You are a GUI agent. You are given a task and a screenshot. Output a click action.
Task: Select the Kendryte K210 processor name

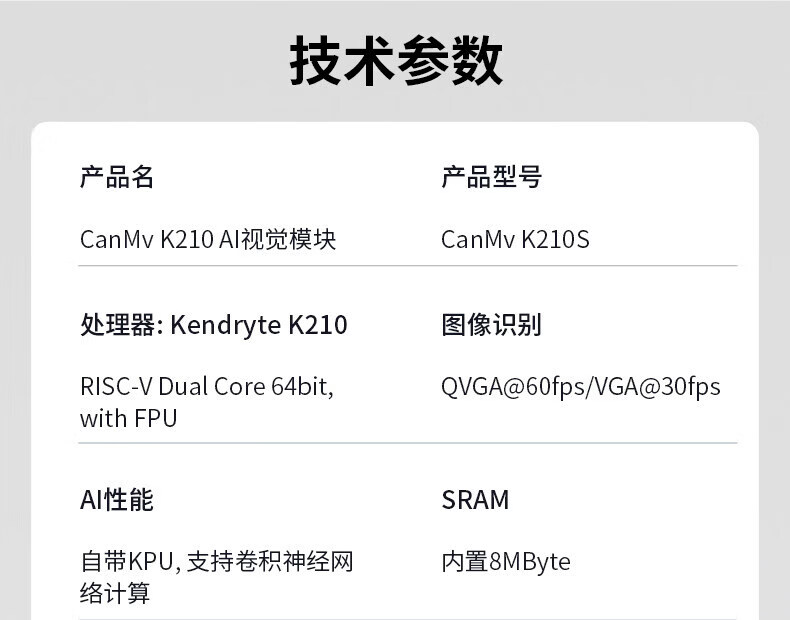259,325
